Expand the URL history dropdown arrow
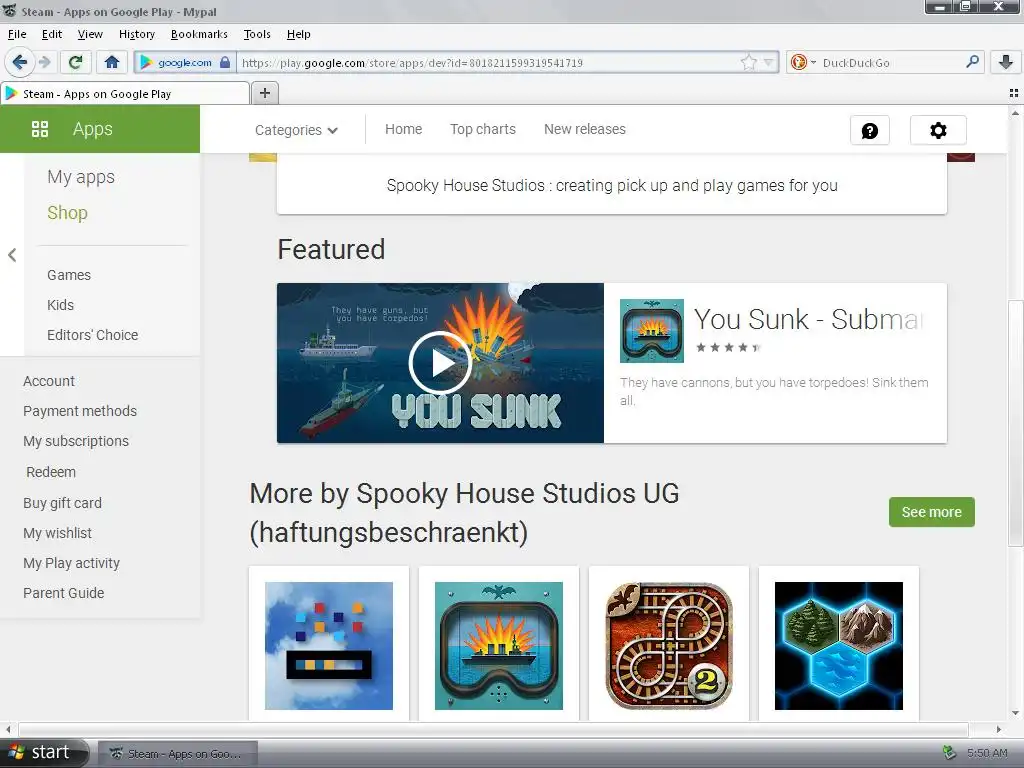This screenshot has width=1024, height=768. click(x=769, y=63)
